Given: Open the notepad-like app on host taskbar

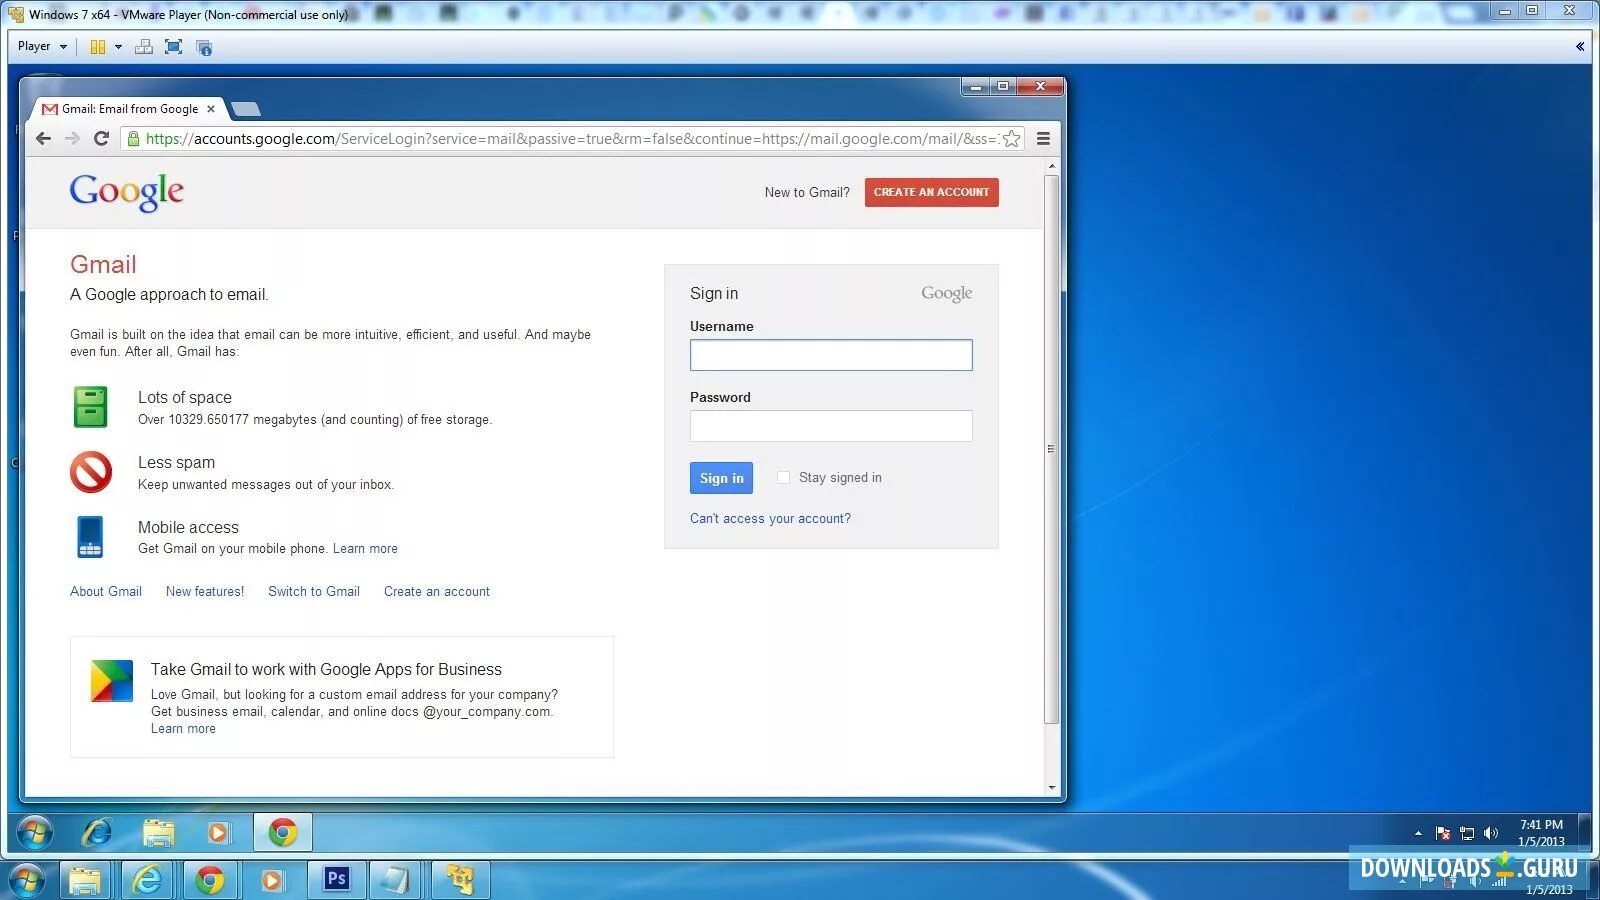Looking at the screenshot, I should (396, 881).
